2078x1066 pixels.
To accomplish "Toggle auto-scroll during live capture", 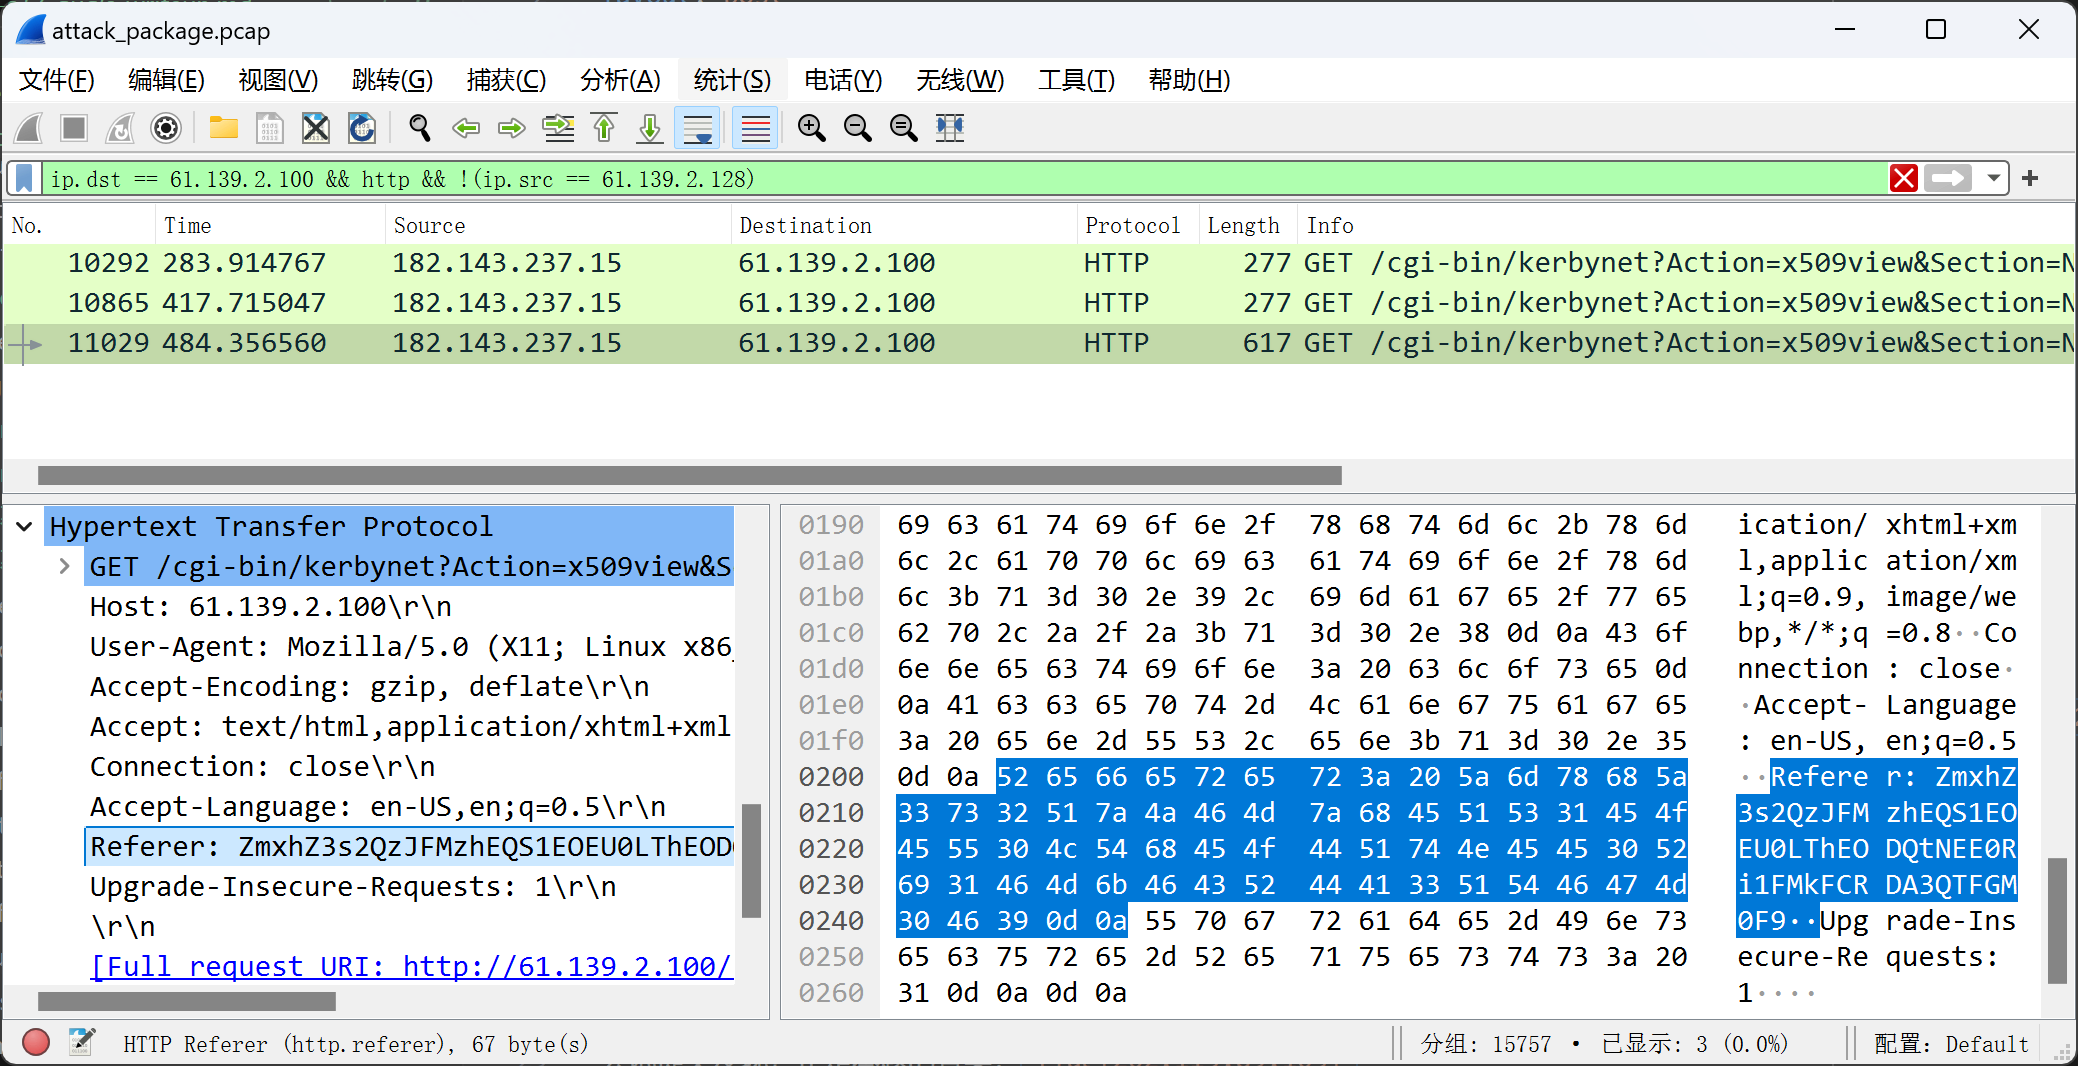I will [x=697, y=128].
